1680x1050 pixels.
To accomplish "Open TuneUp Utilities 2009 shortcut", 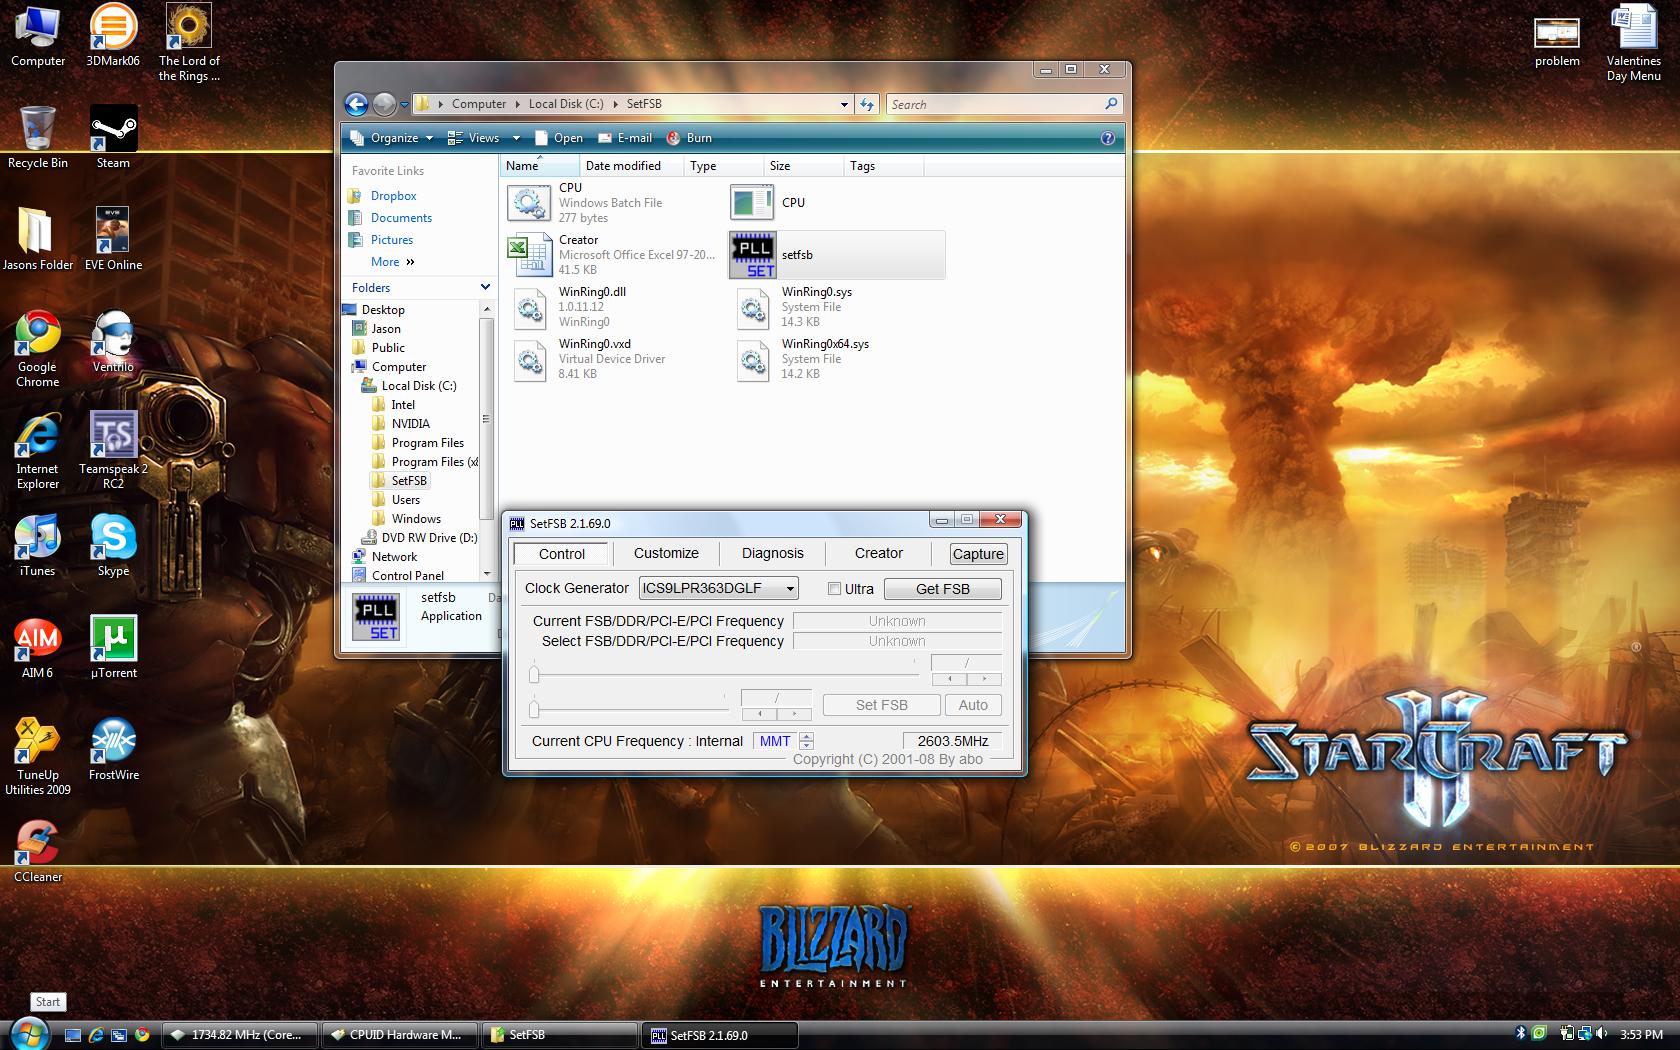I will [38, 756].
